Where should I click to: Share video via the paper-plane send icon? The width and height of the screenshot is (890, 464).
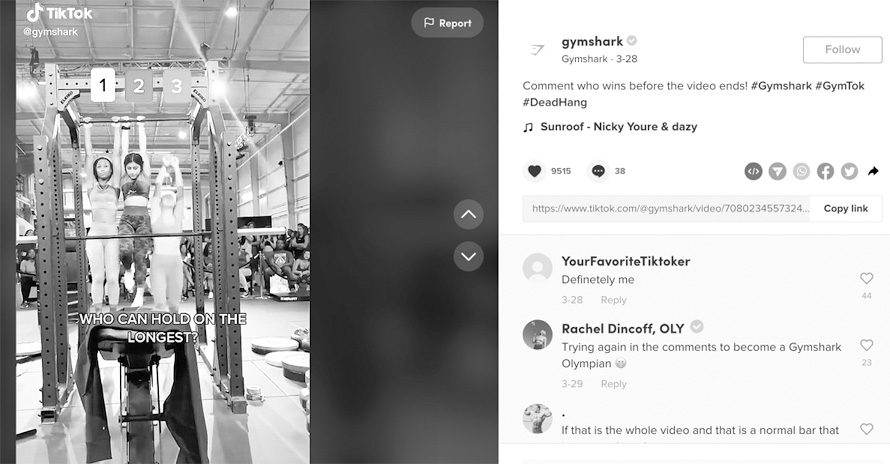click(777, 171)
